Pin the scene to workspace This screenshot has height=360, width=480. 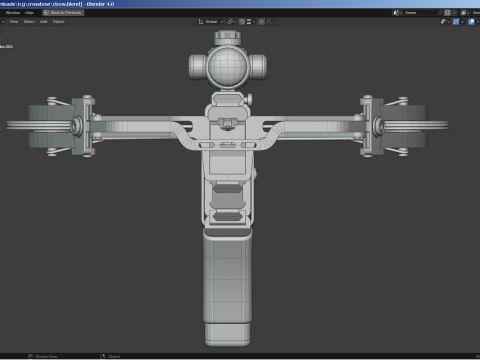440,13
